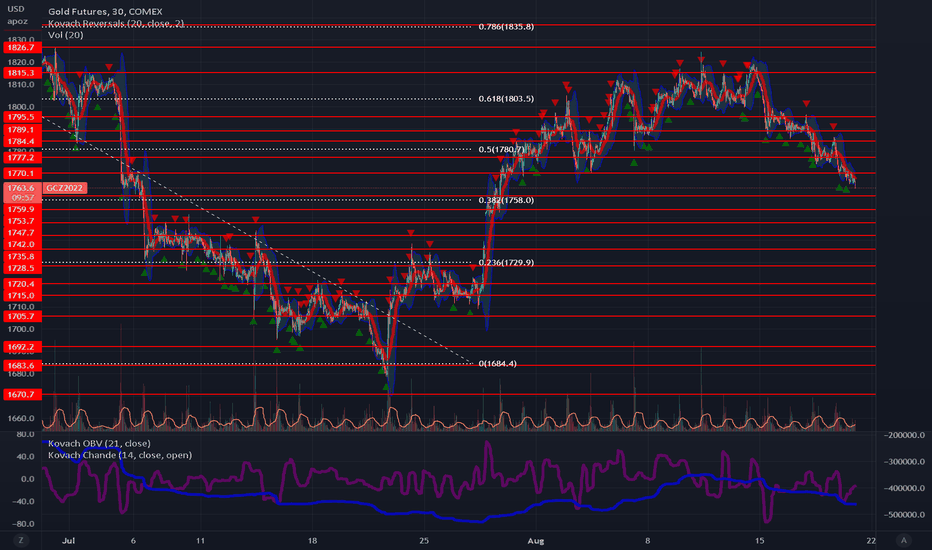Select the 1715.0 price level label
The height and width of the screenshot is (550, 932).
[23, 296]
